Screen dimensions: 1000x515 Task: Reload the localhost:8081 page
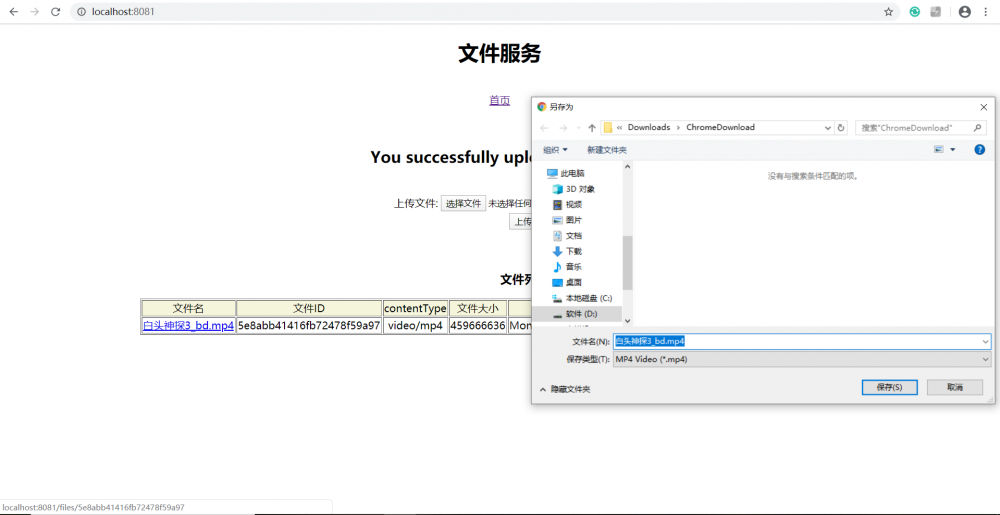tap(55, 12)
